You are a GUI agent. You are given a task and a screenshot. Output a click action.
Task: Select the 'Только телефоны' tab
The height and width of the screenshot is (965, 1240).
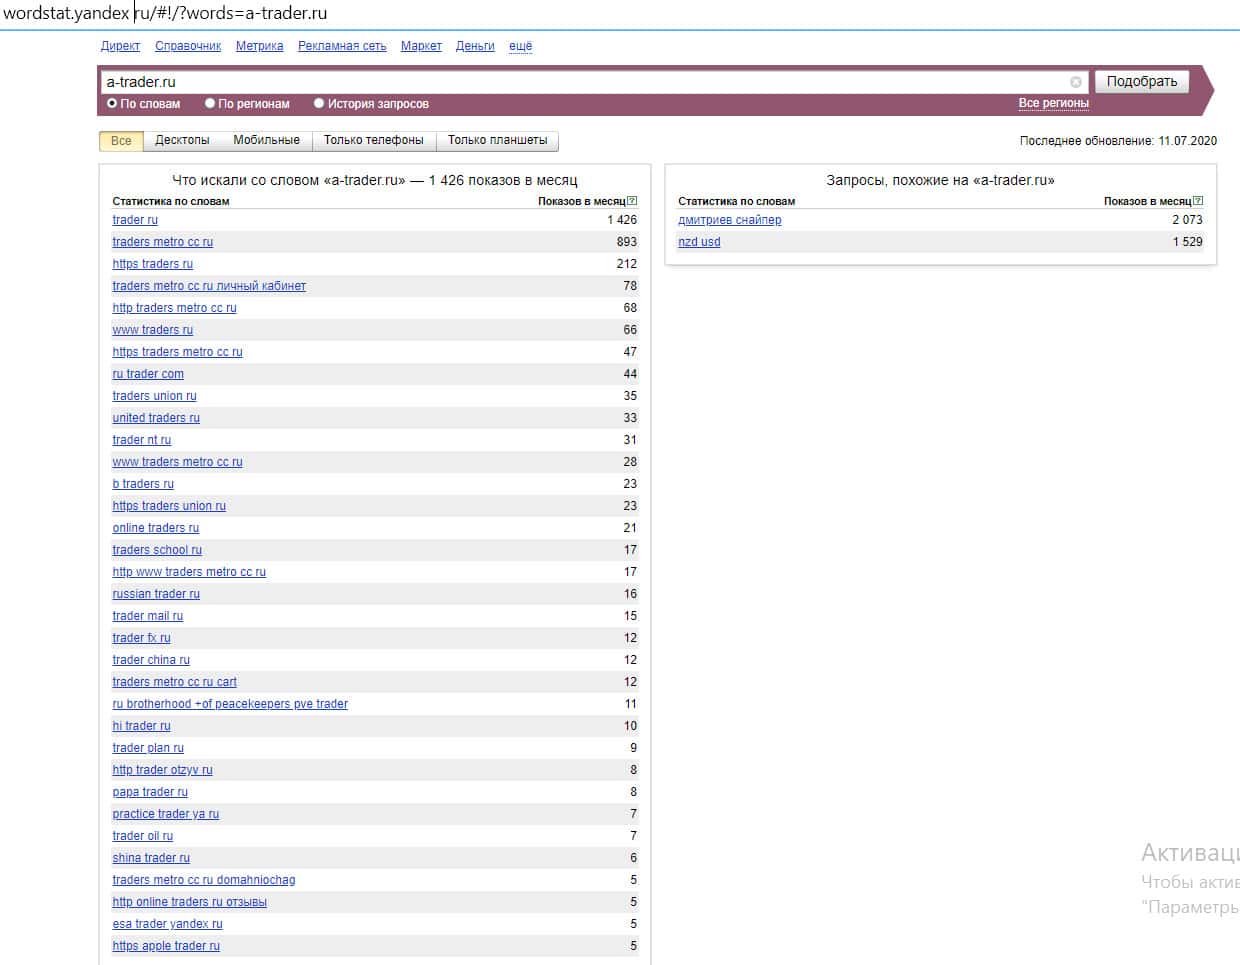pyautogui.click(x=373, y=140)
